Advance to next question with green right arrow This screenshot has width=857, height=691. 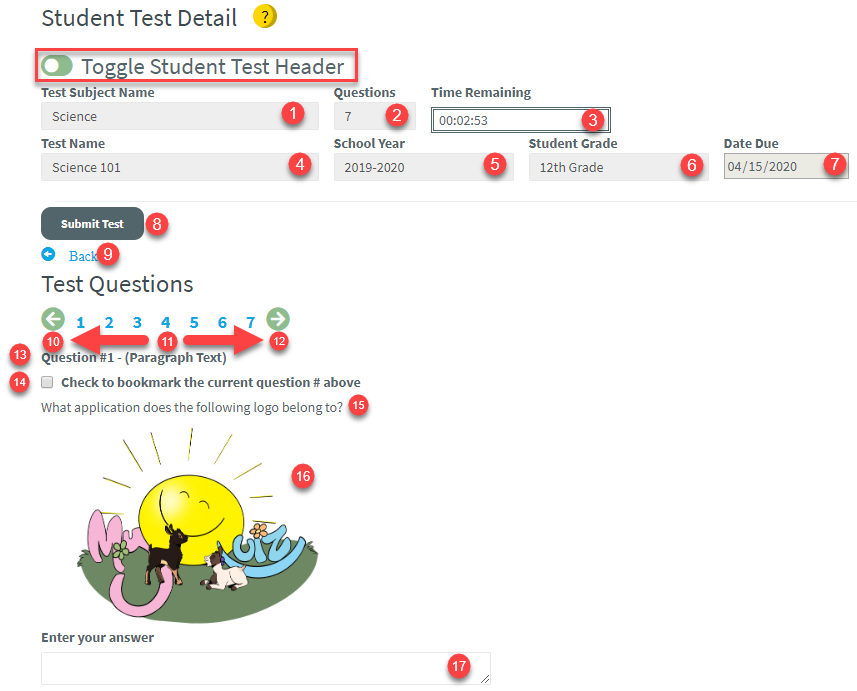pos(277,319)
